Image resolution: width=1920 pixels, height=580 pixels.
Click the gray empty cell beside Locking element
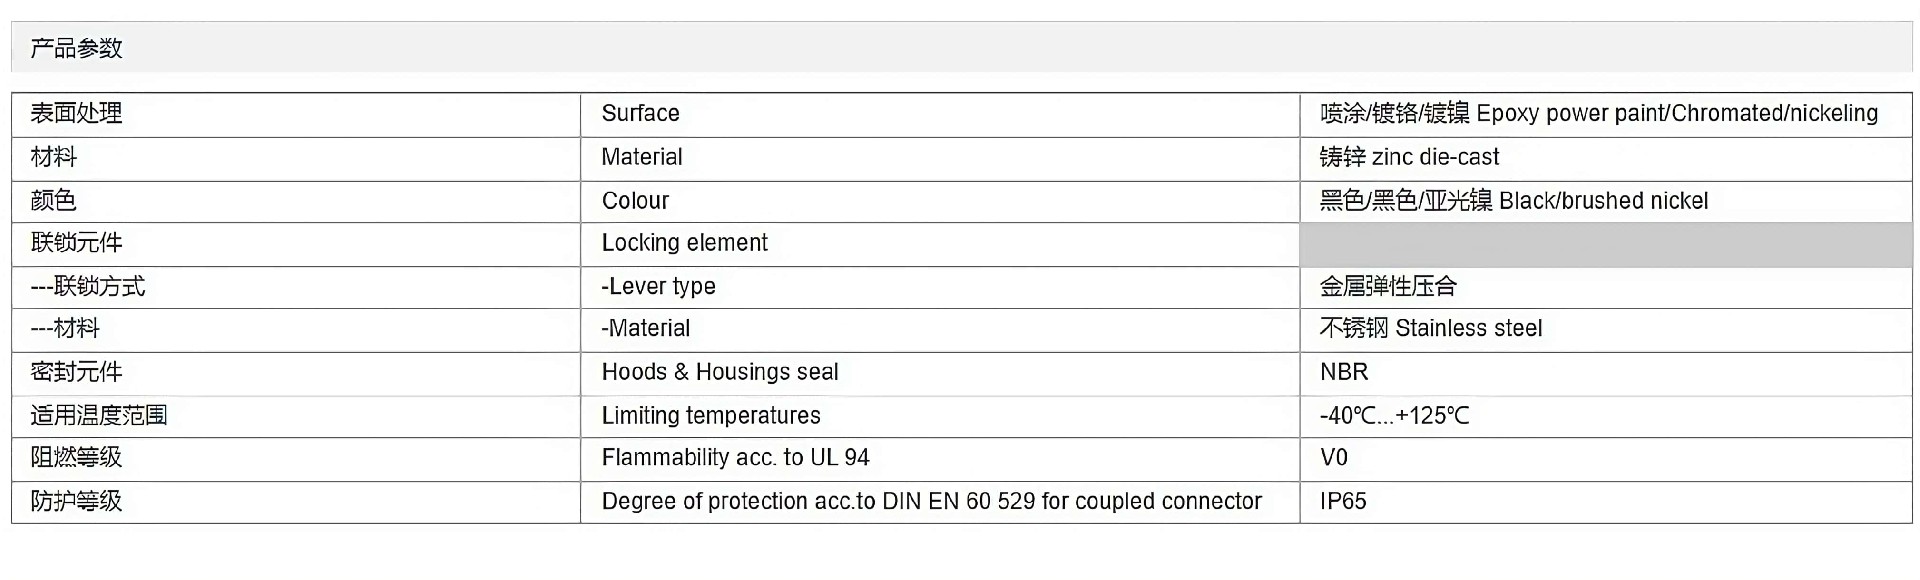(x=1606, y=244)
